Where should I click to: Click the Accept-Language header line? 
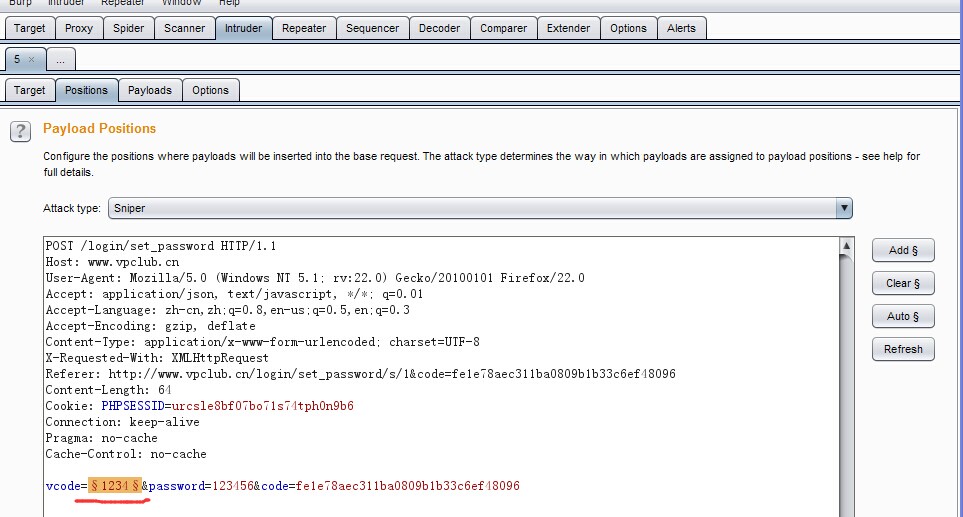coord(228,310)
